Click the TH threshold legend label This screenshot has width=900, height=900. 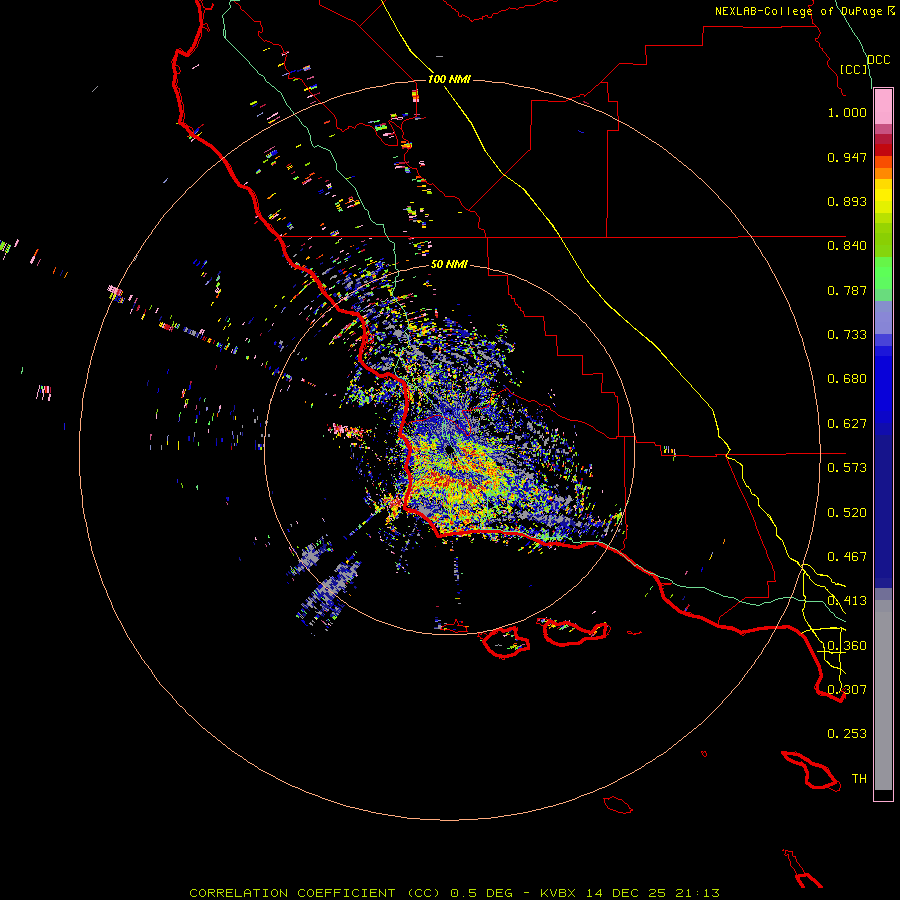tap(859, 779)
